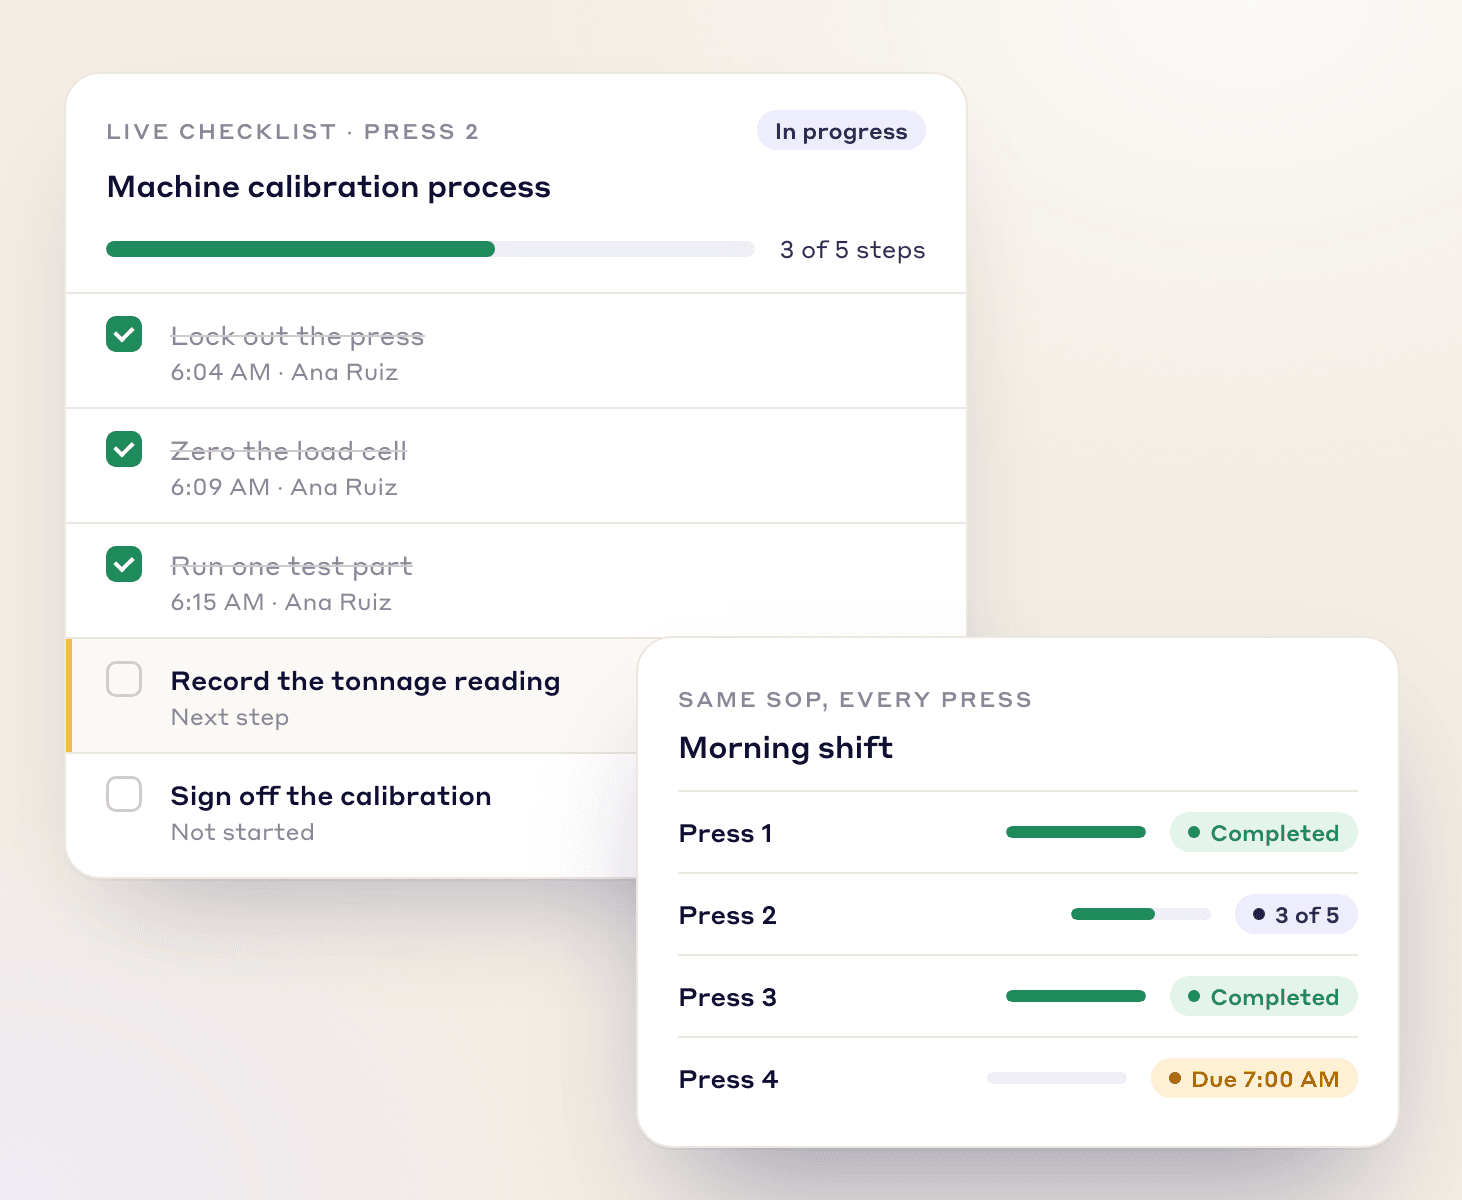Check the Record the tonnage reading box

pos(124,679)
